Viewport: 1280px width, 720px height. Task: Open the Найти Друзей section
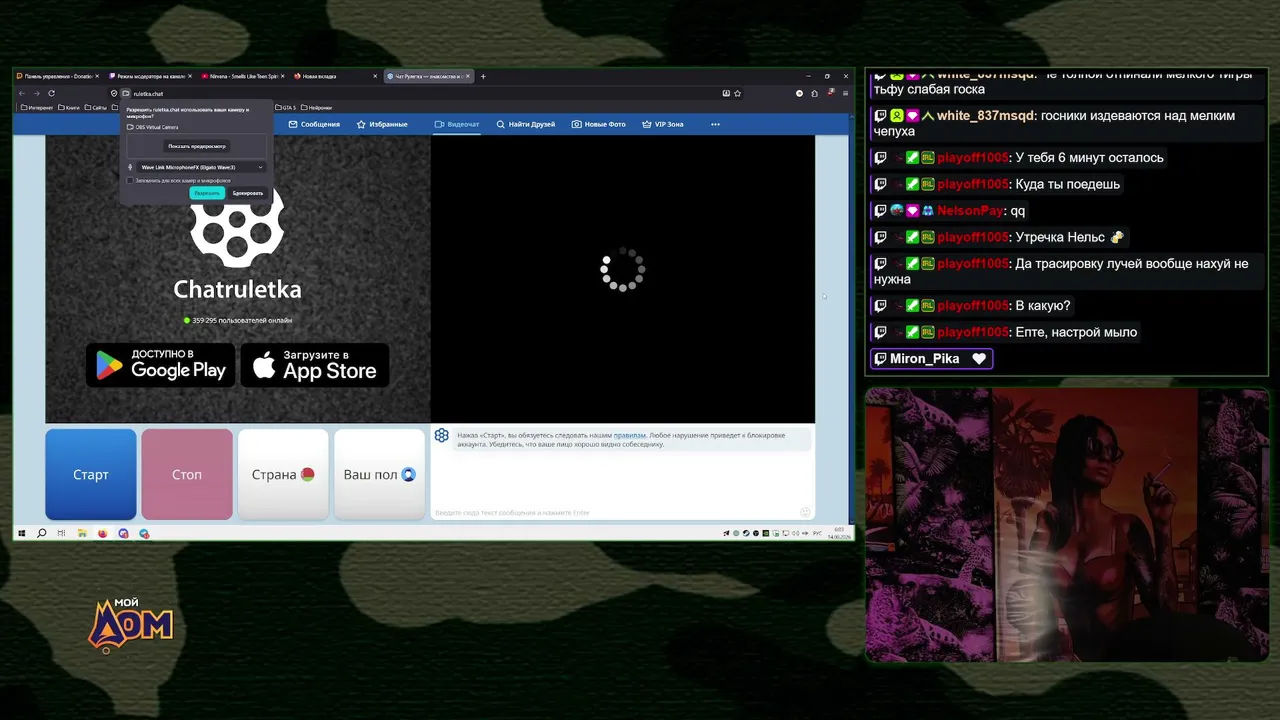click(x=526, y=124)
